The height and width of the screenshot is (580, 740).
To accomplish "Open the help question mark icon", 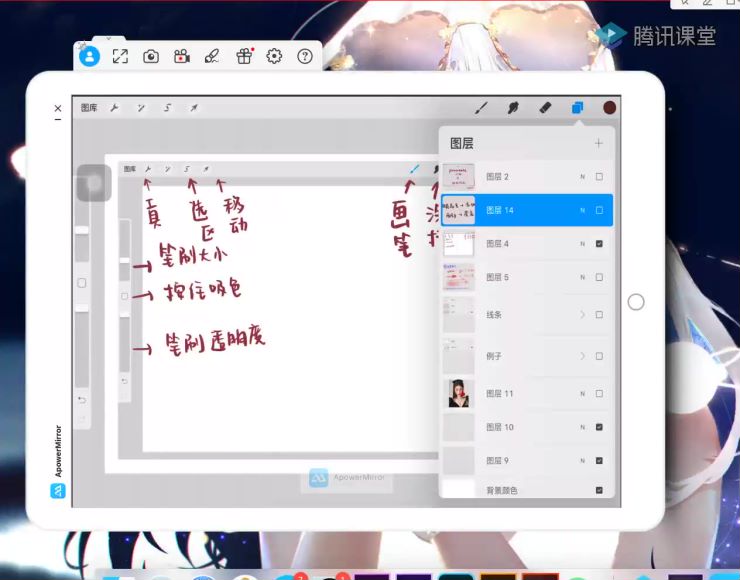I will point(305,57).
